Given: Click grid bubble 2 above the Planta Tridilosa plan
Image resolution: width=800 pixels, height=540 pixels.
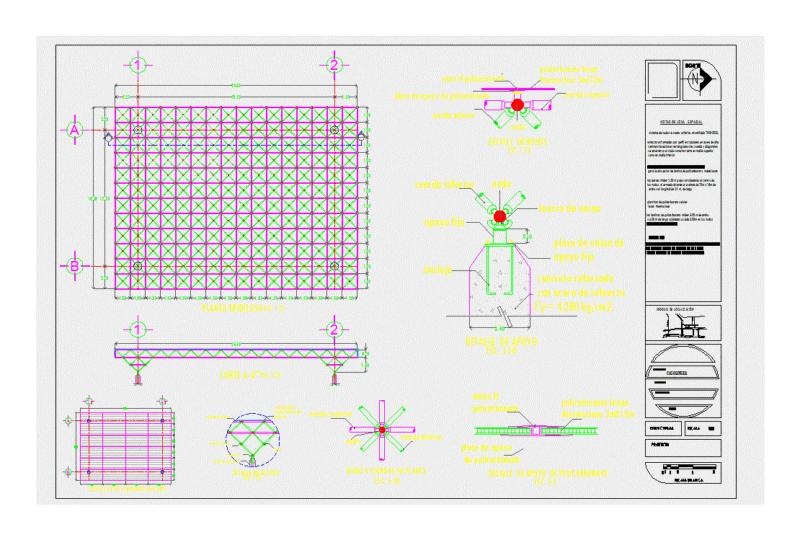Looking at the screenshot, I should tap(334, 65).
